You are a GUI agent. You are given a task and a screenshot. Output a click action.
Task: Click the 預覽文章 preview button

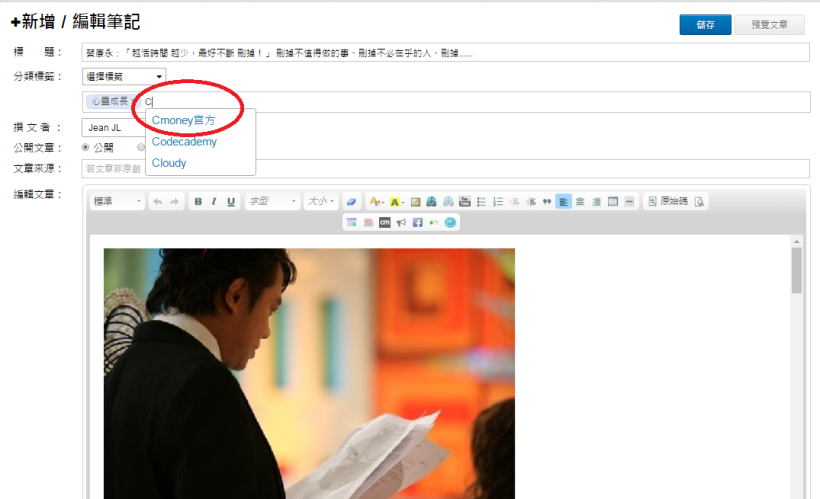coord(769,25)
